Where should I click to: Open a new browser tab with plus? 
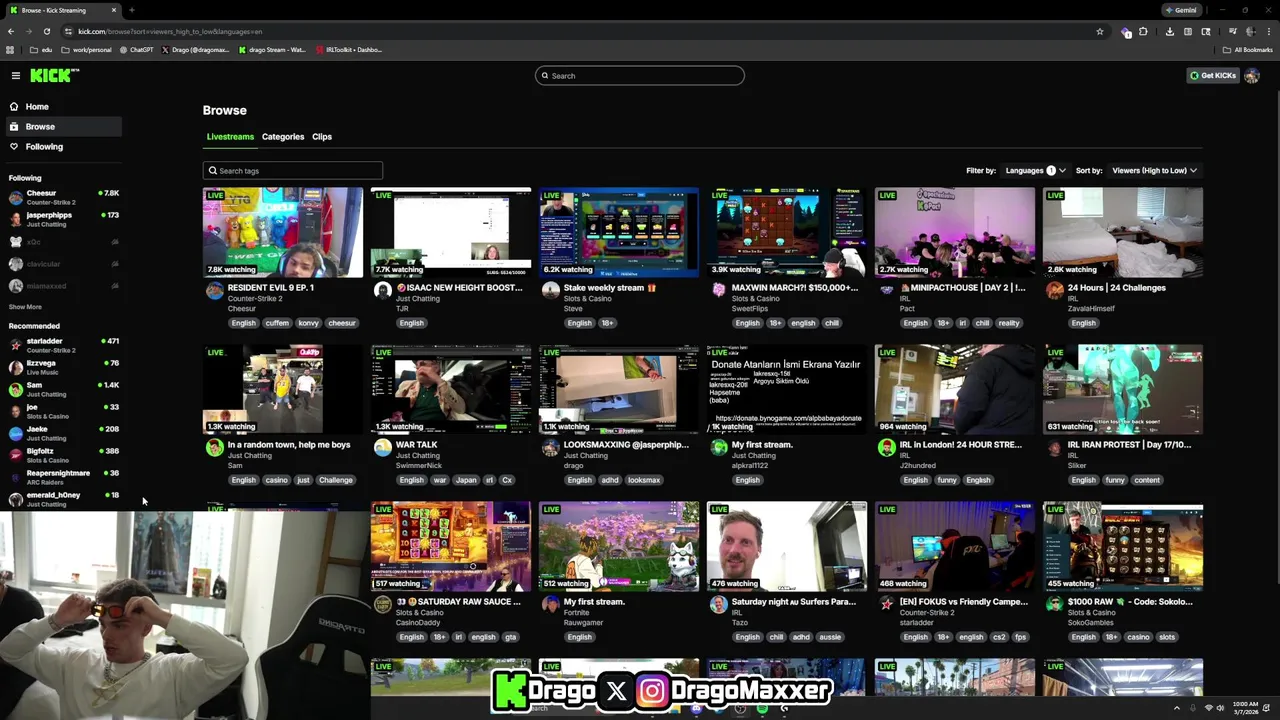131,10
